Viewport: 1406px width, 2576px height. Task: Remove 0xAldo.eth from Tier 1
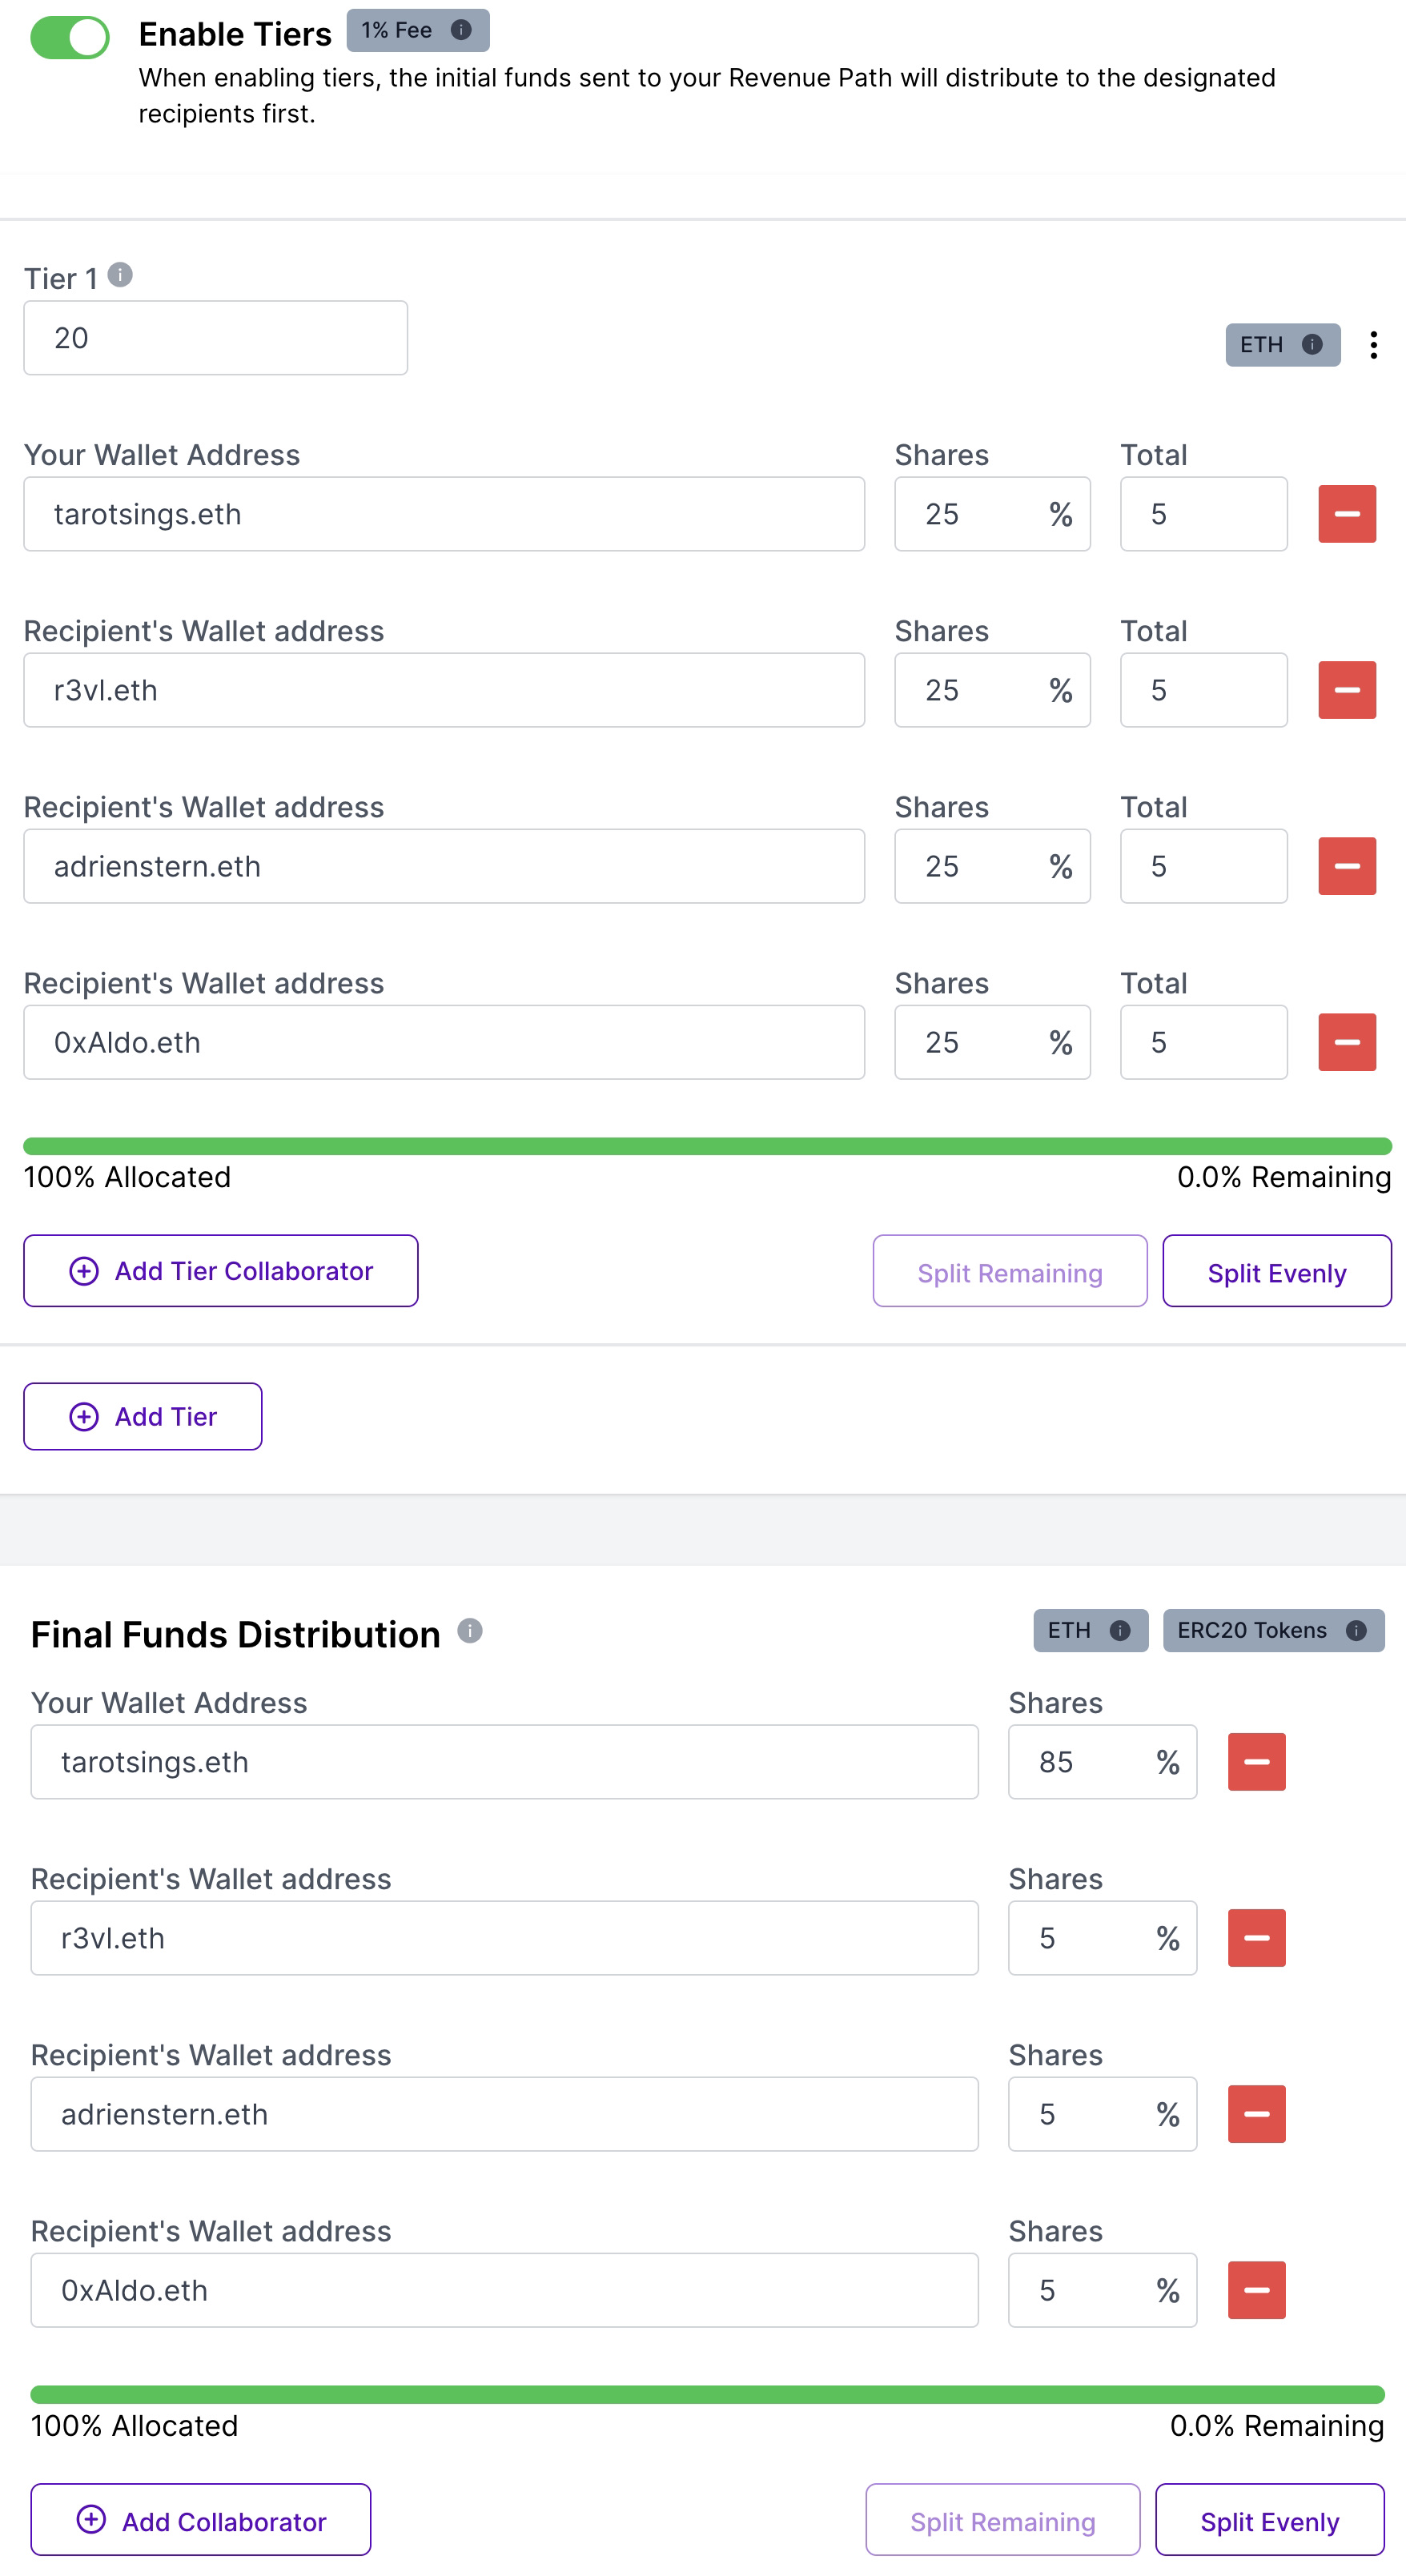[x=1347, y=1042]
